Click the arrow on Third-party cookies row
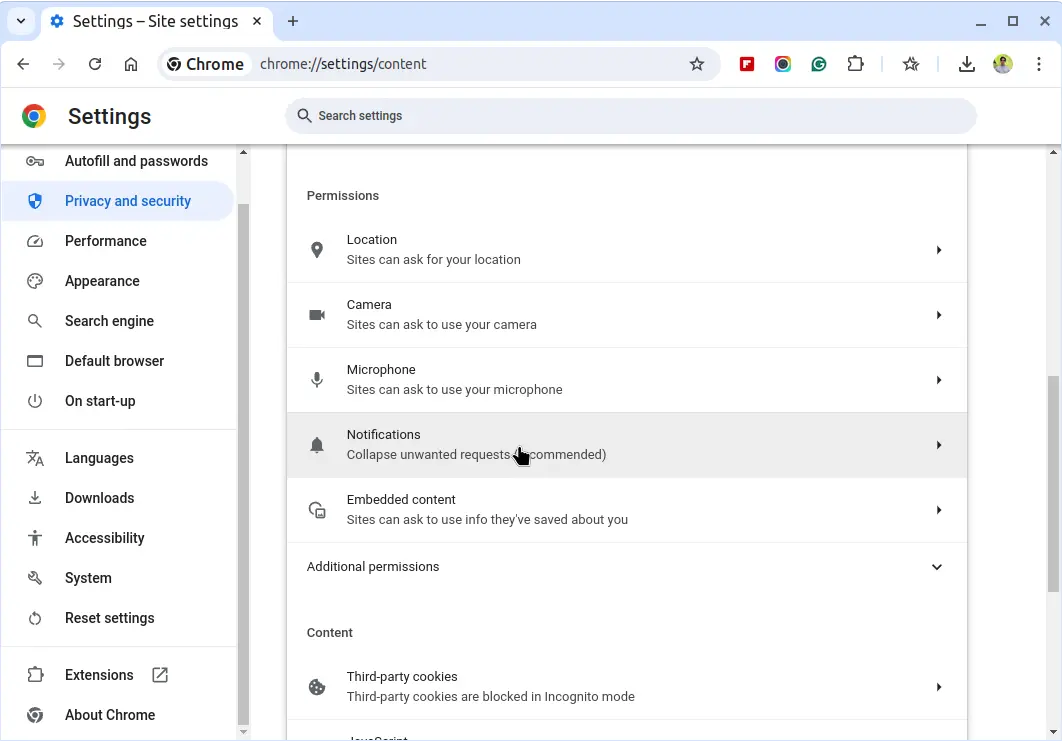1062x741 pixels. pyautogui.click(x=939, y=687)
